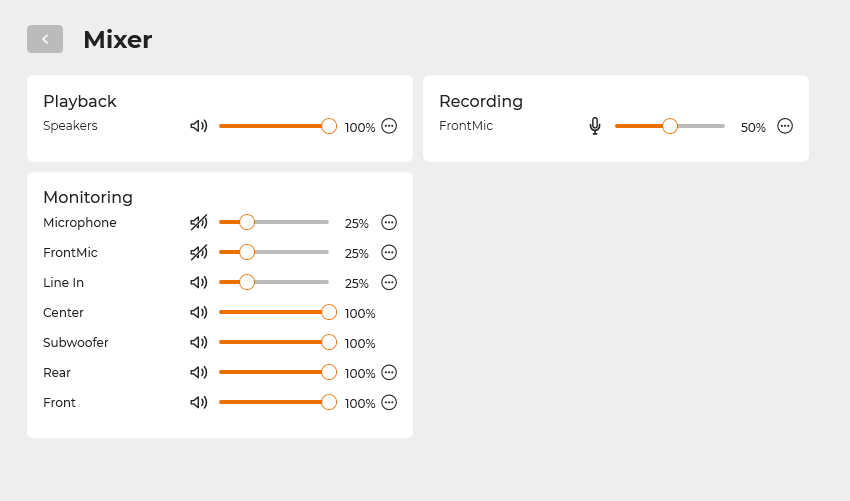Viewport: 850px width, 501px height.
Task: Unmute the FrontMic monitoring channel
Action: (199, 253)
